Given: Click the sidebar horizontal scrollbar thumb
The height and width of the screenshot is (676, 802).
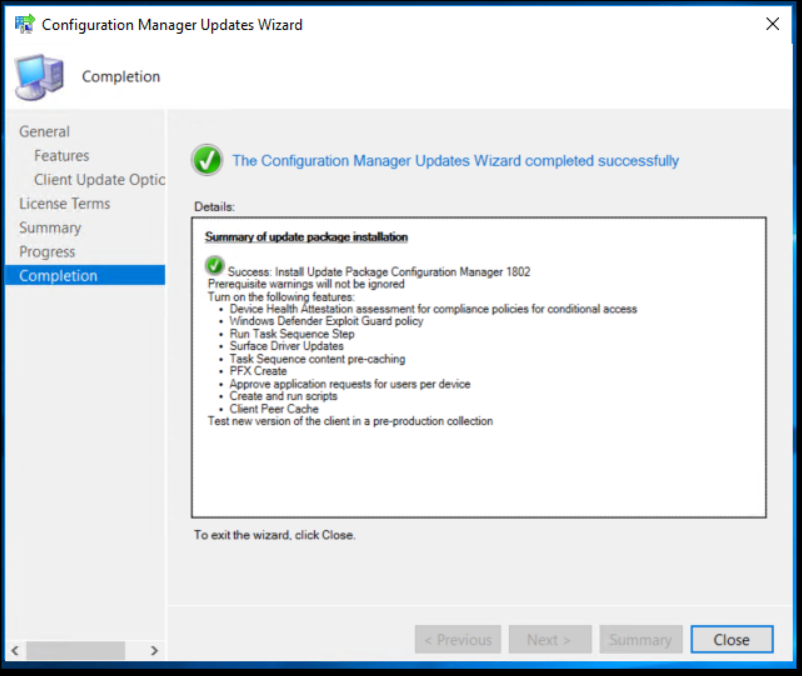Looking at the screenshot, I should [x=76, y=650].
